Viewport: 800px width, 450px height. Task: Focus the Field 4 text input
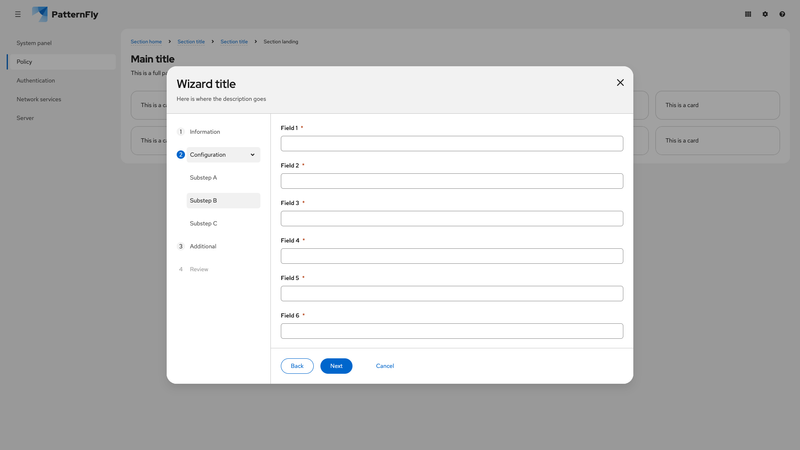(451, 256)
